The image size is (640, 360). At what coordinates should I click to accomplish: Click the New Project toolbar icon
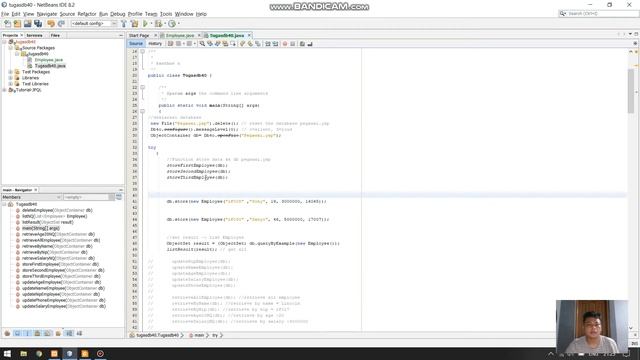18,24
